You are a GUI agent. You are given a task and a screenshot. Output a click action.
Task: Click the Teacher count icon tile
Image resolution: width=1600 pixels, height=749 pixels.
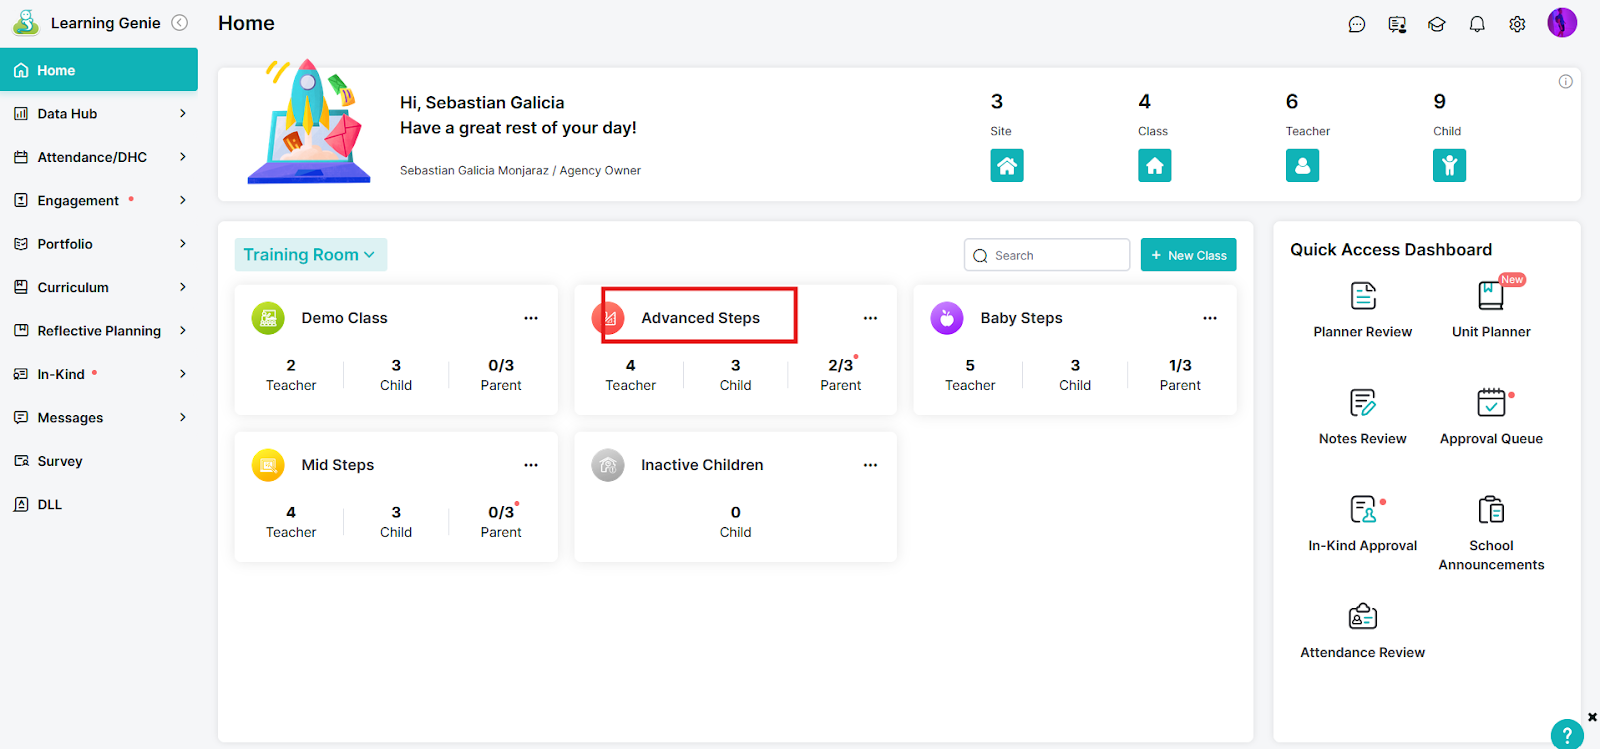tap(1302, 166)
